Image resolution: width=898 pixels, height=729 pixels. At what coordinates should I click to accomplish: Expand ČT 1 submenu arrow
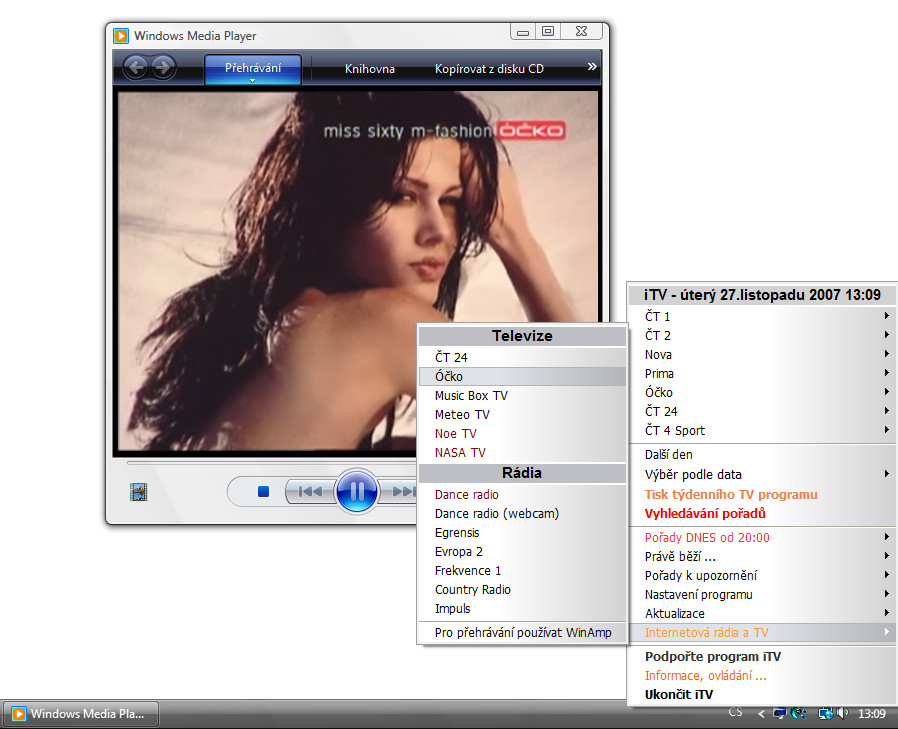click(886, 316)
